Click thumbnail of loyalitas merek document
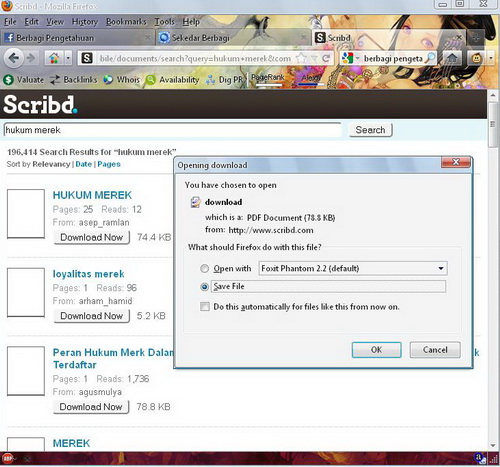Viewport: 500px width, 467px height. pos(26,292)
